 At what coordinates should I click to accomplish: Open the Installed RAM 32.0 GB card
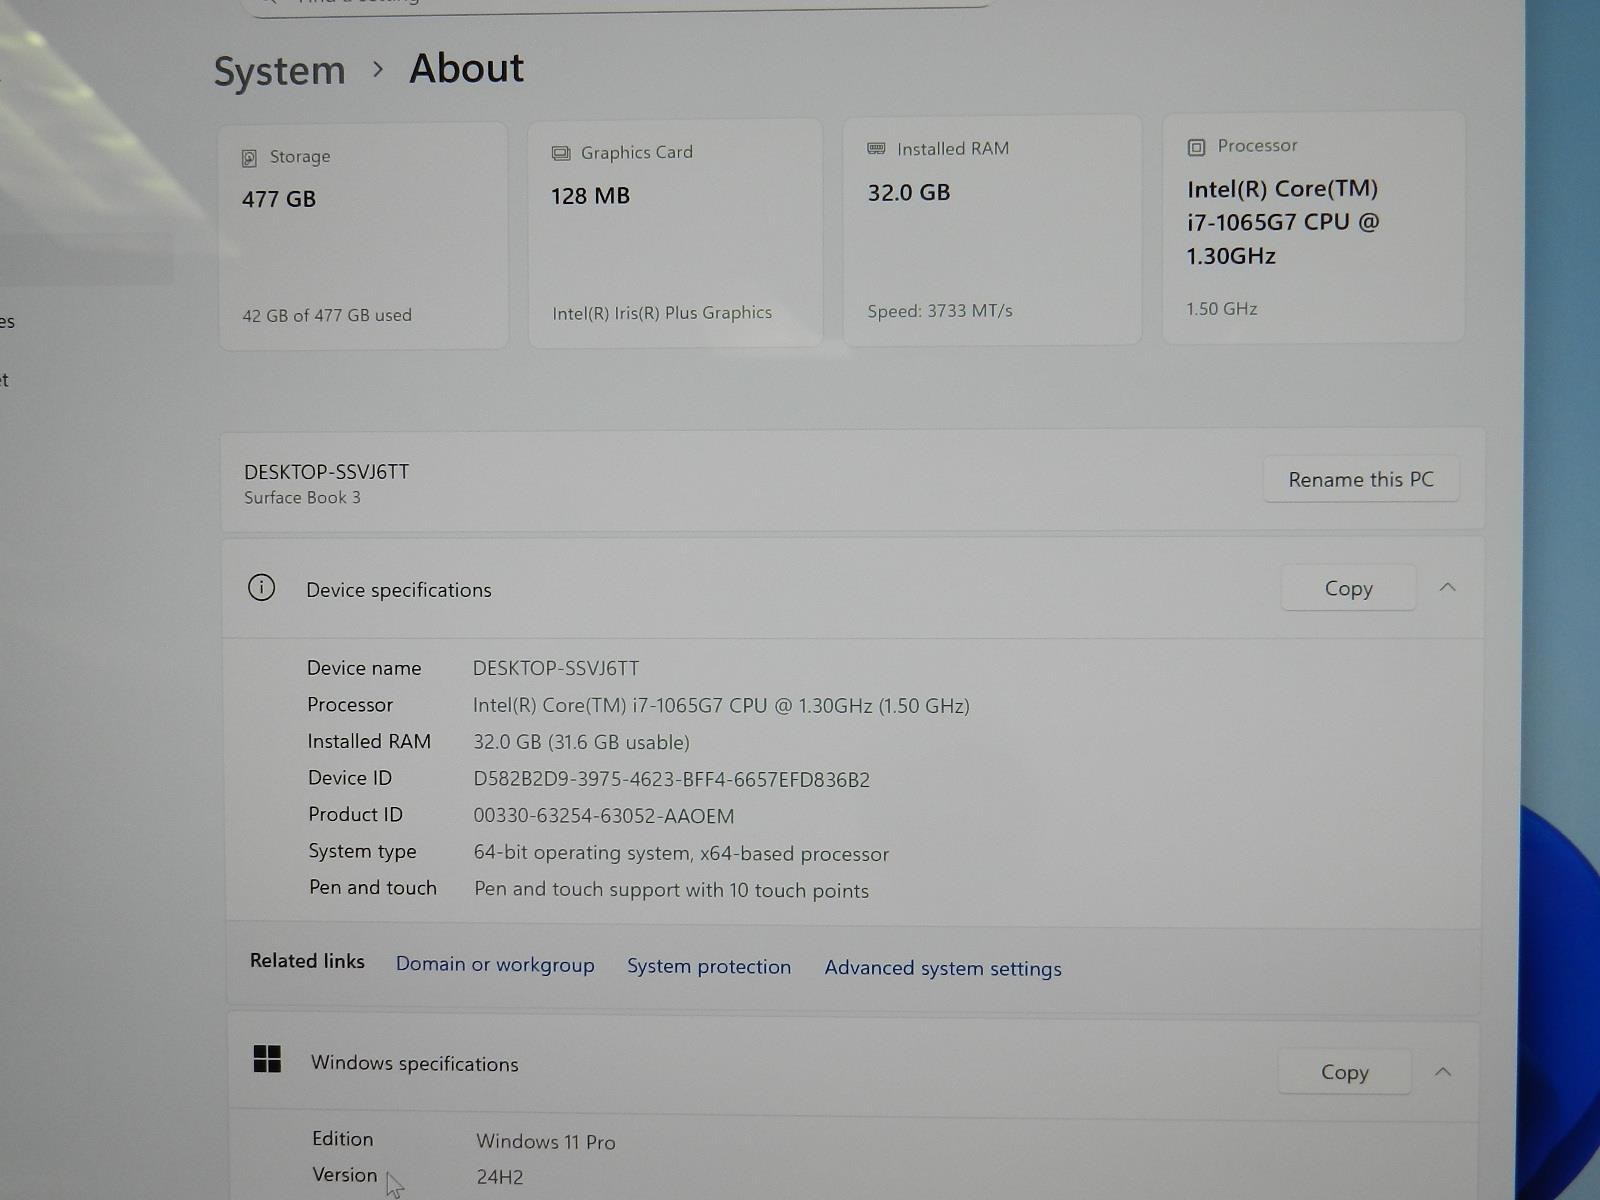pyautogui.click(x=992, y=230)
